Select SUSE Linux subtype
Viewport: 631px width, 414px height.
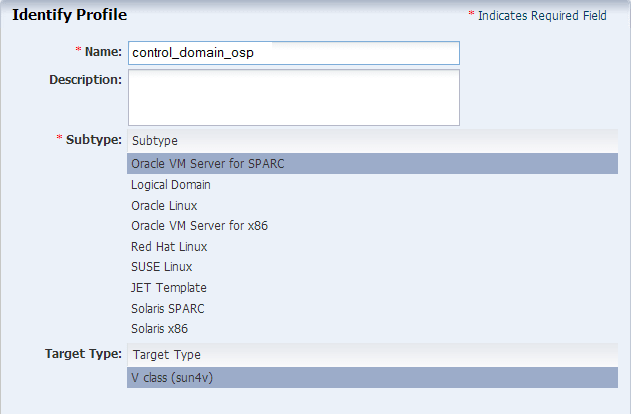[372, 267]
